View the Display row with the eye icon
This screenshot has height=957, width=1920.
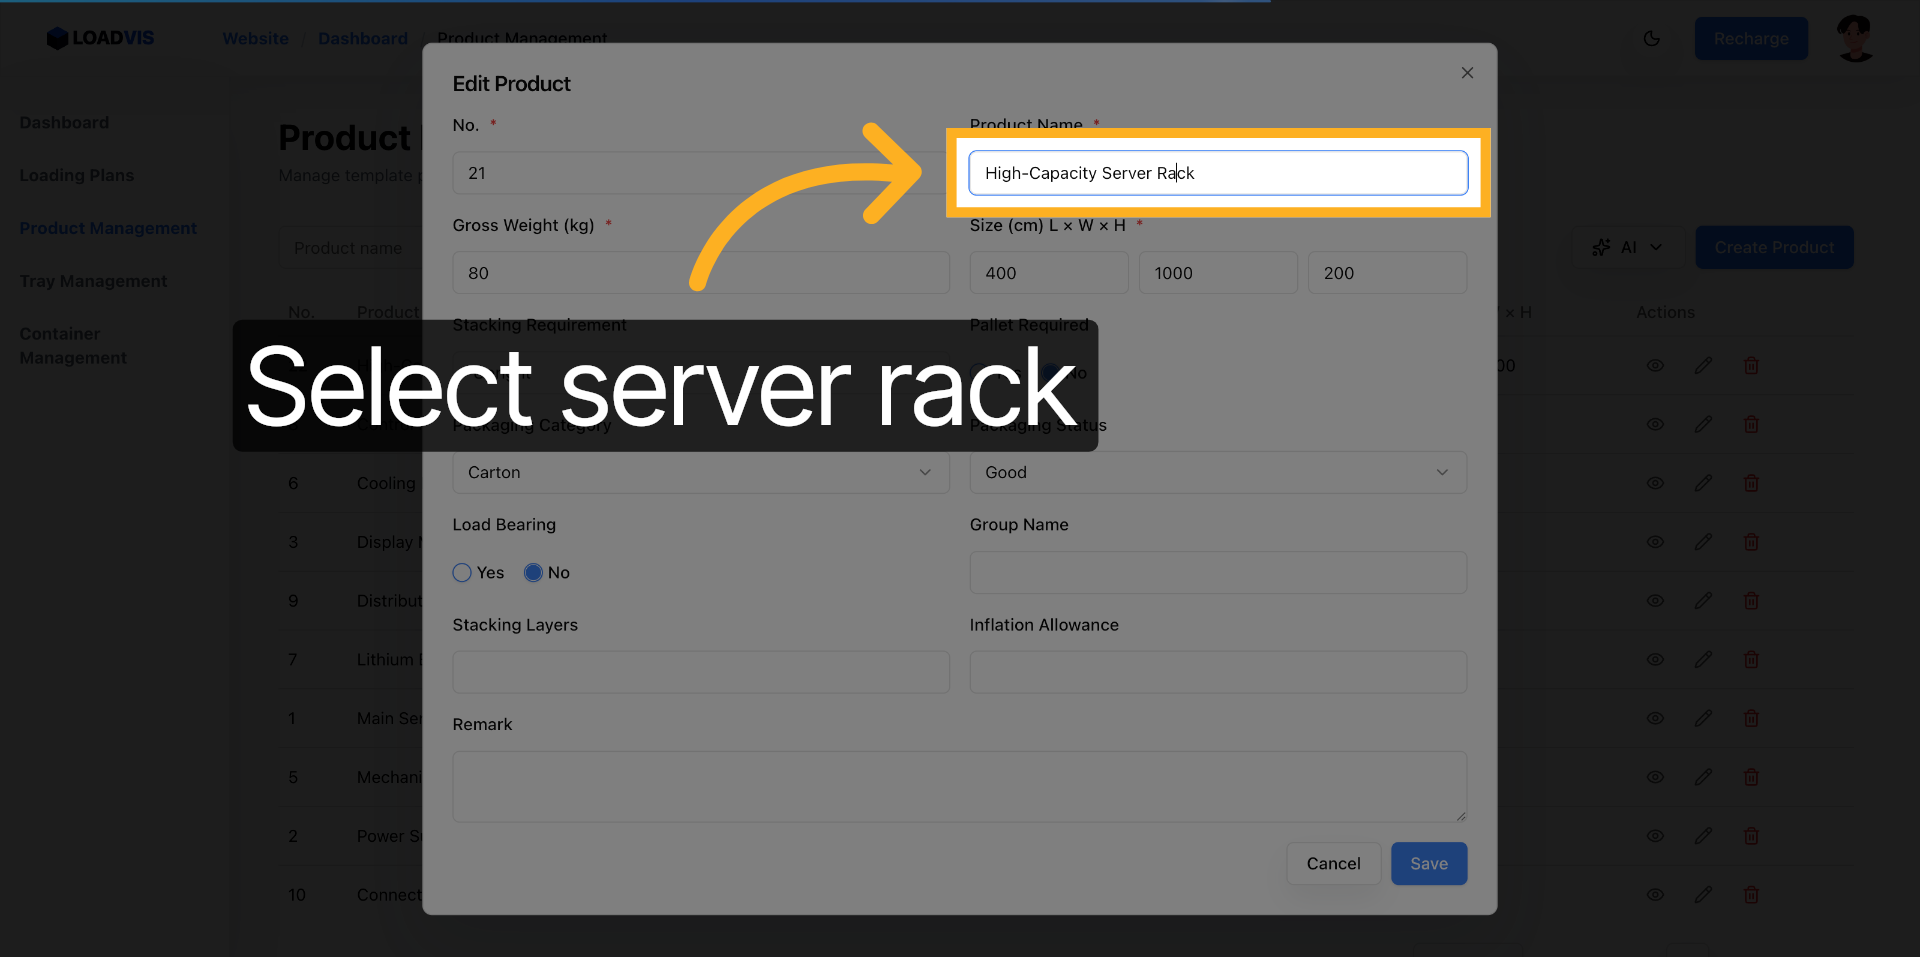1655,542
